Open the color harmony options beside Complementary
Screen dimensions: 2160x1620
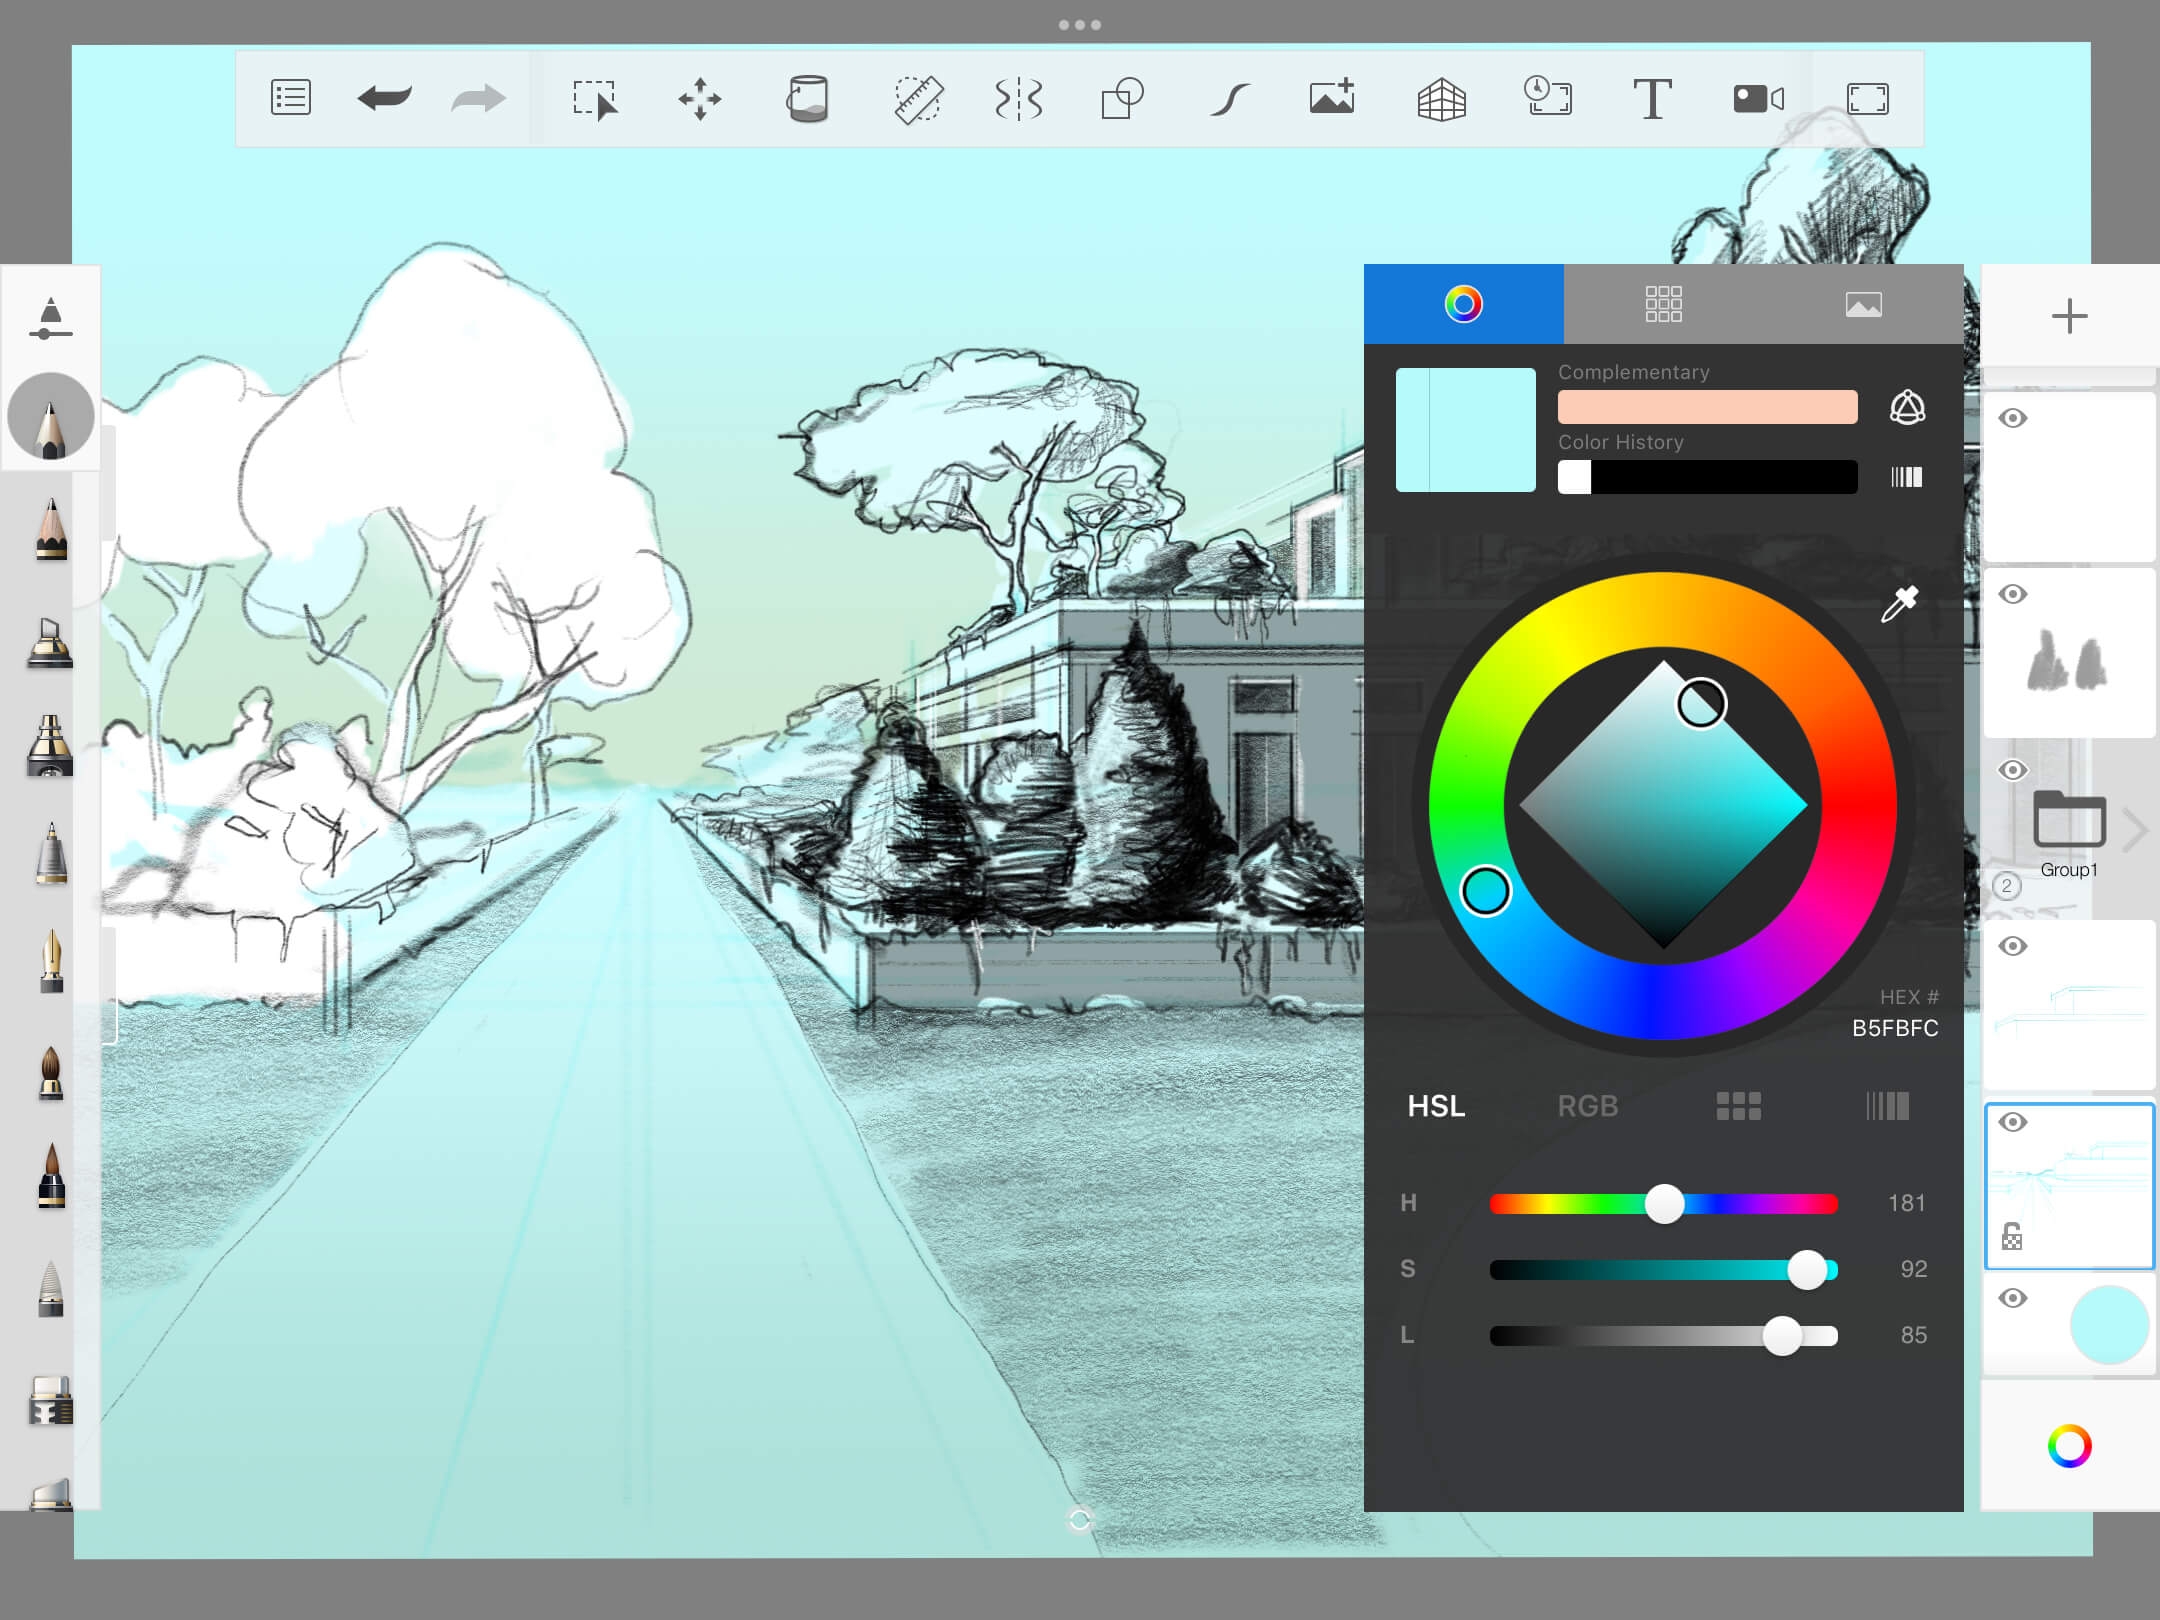pyautogui.click(x=1907, y=407)
